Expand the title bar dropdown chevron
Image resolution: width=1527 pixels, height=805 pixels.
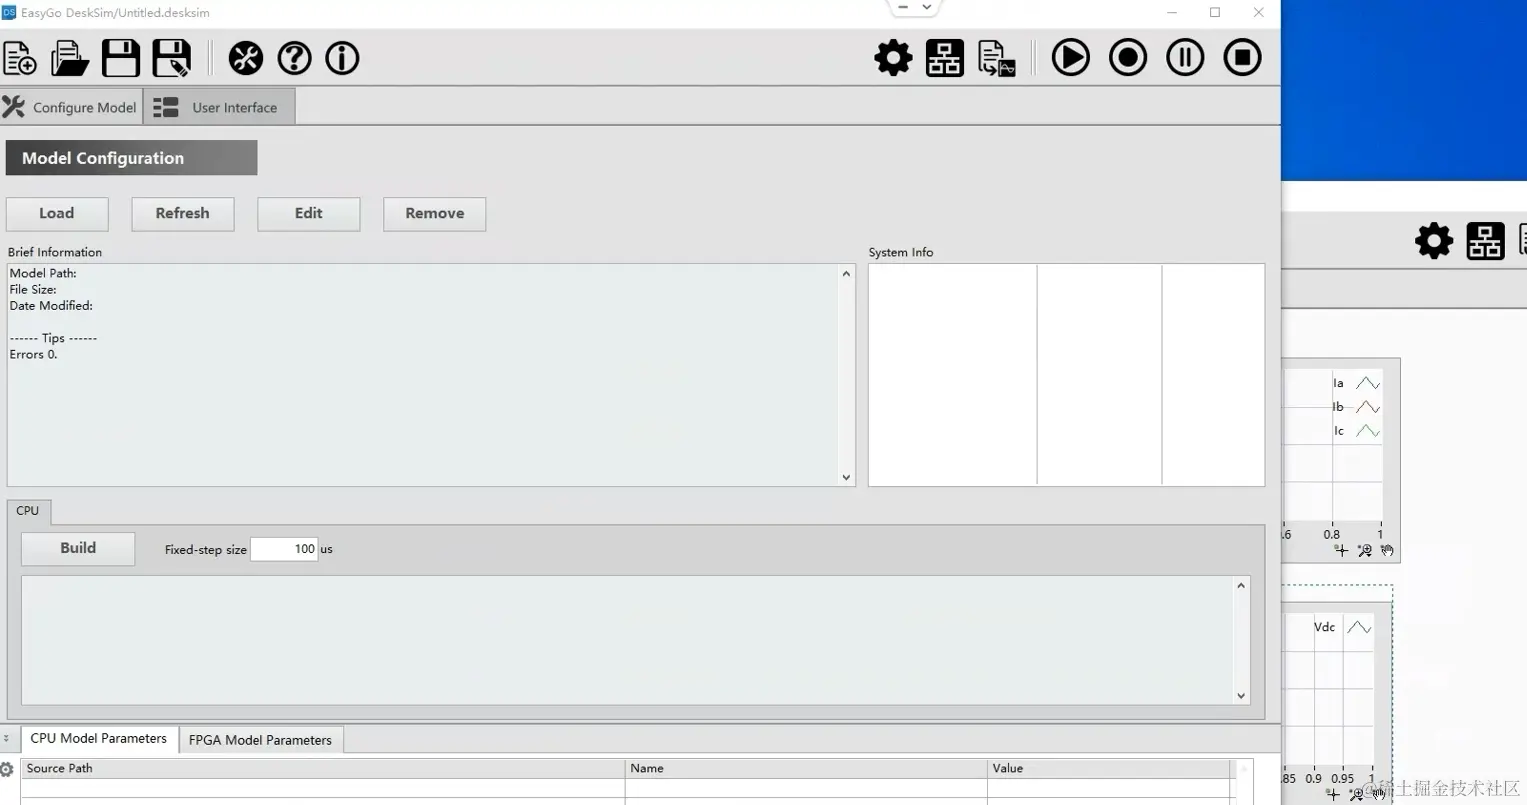pos(927,7)
